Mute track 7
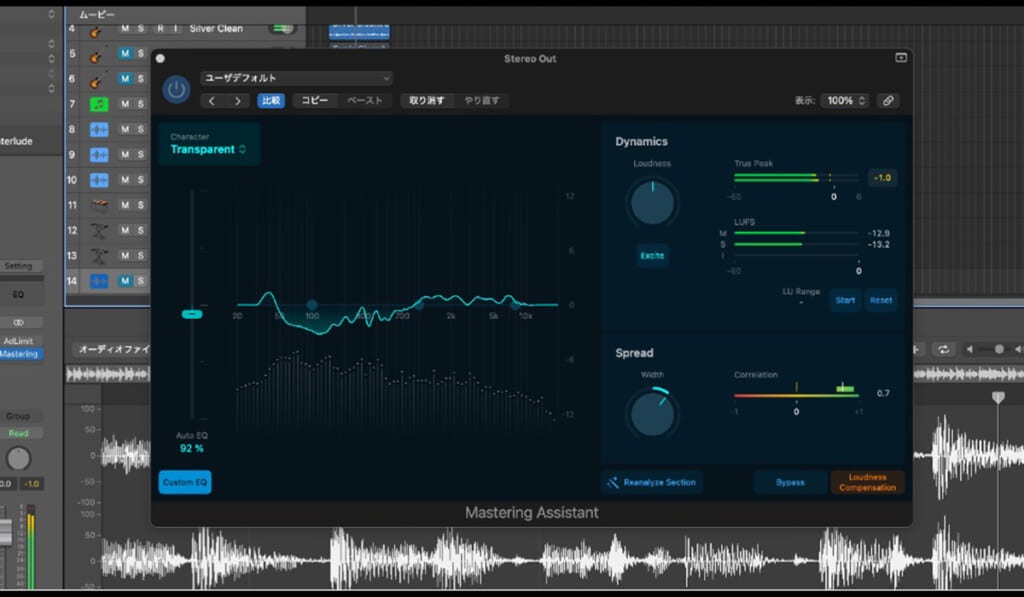1024x597 pixels. pos(125,104)
